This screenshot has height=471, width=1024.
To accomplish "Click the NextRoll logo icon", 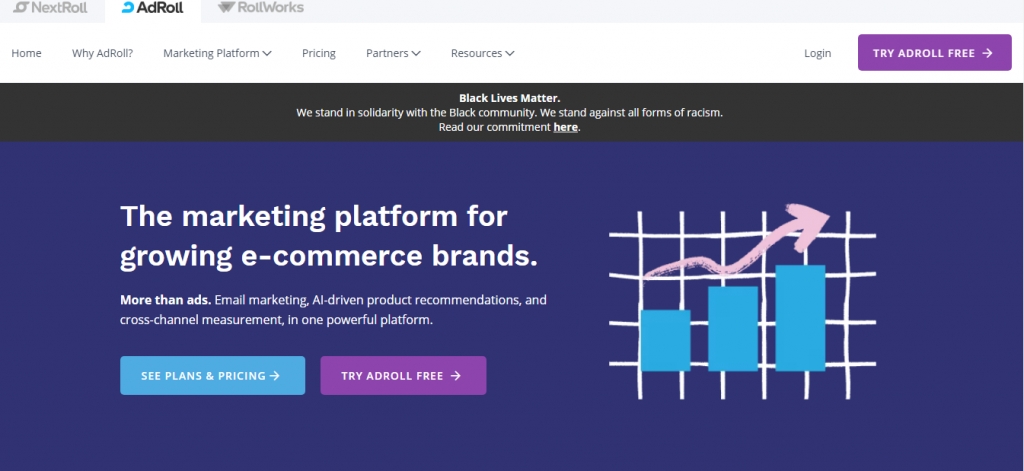I will [21, 8].
